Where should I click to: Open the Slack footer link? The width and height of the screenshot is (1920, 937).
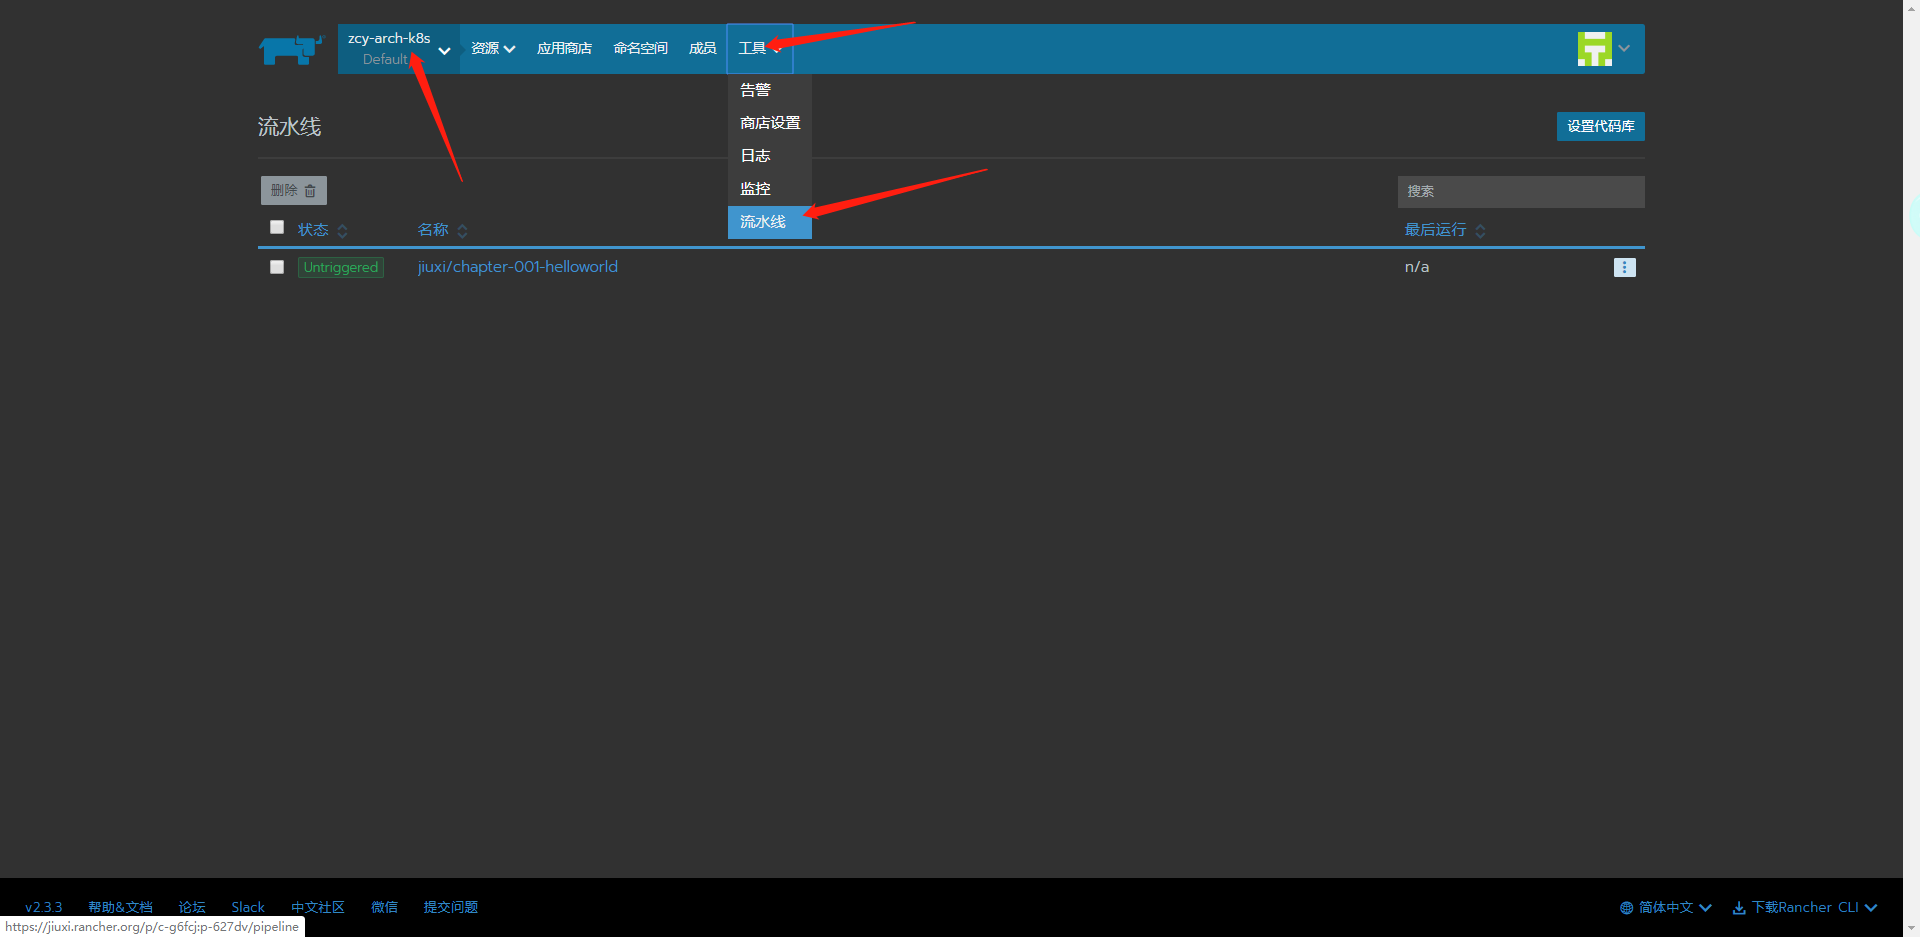click(x=248, y=908)
